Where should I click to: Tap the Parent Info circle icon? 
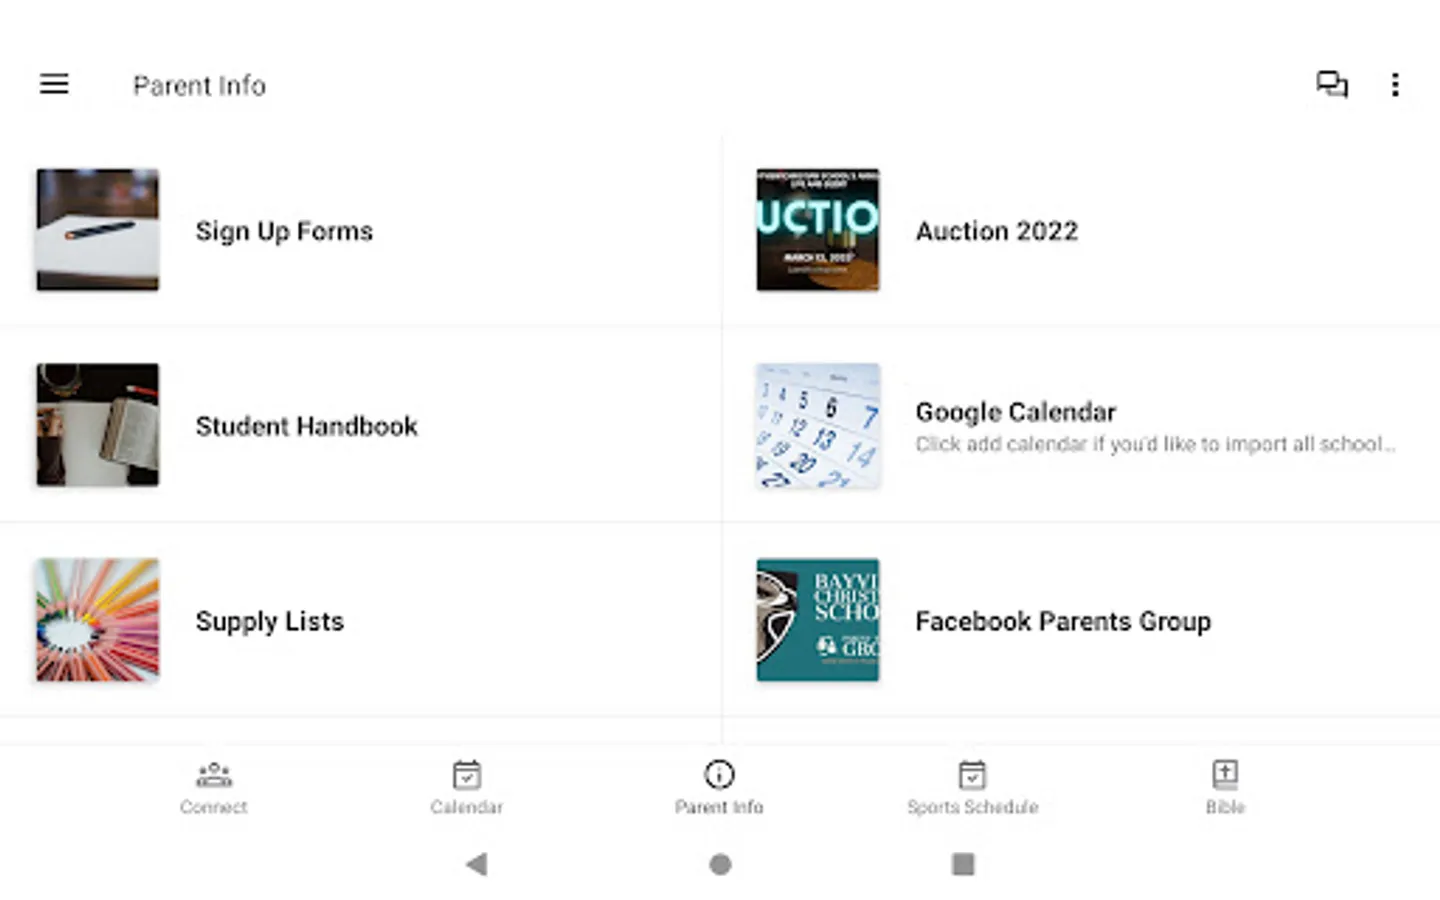(x=719, y=775)
